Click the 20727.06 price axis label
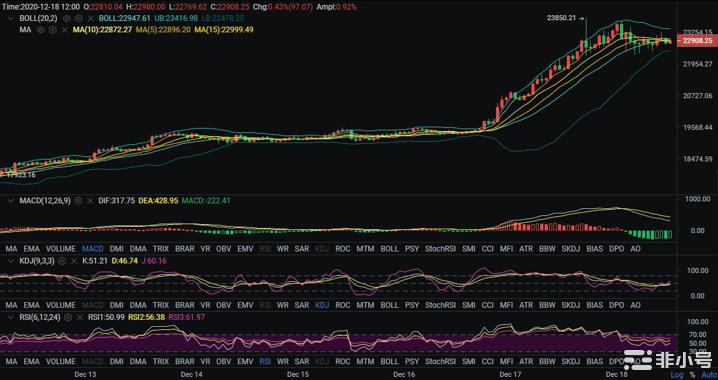Screen dimensions: 718x380 (697, 96)
